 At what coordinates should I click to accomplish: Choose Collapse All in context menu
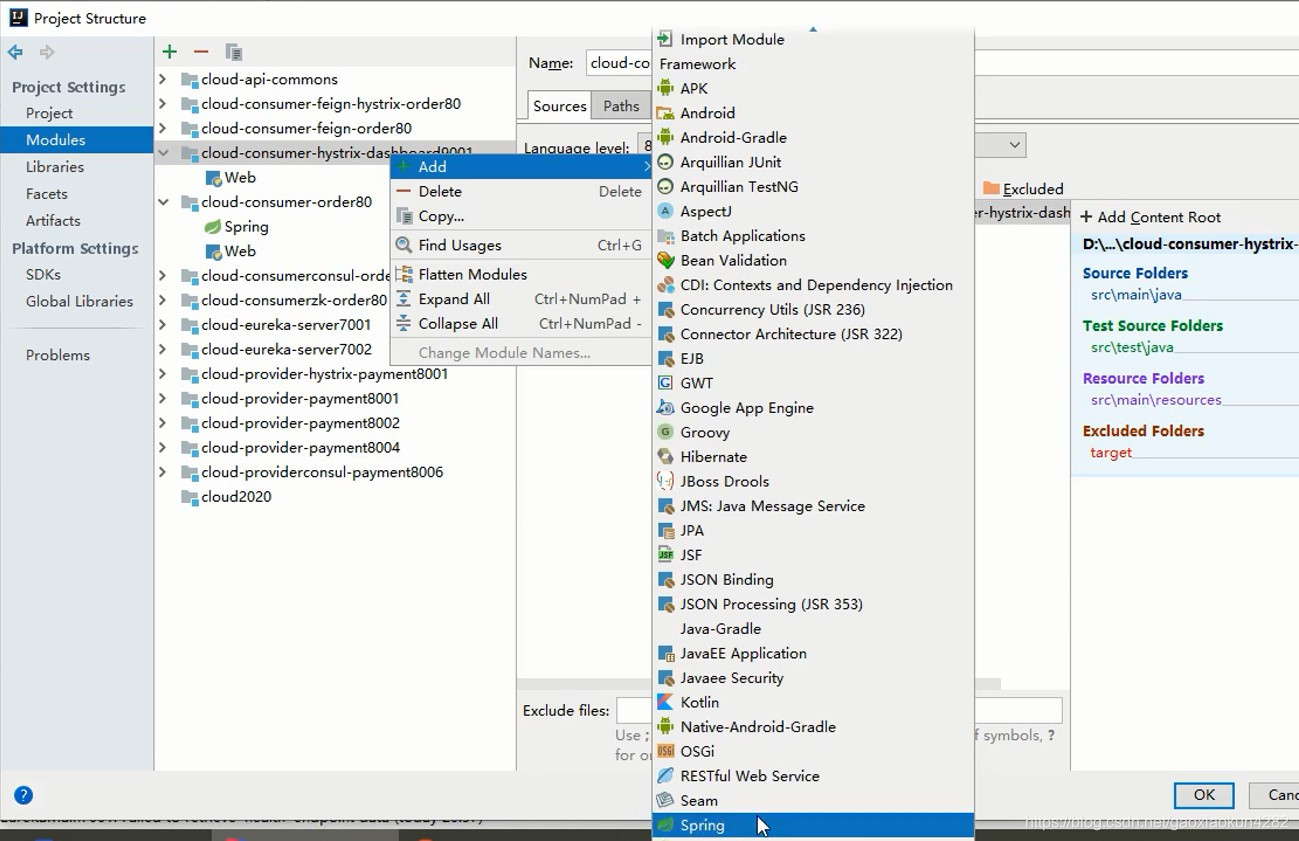[x=520, y=323]
